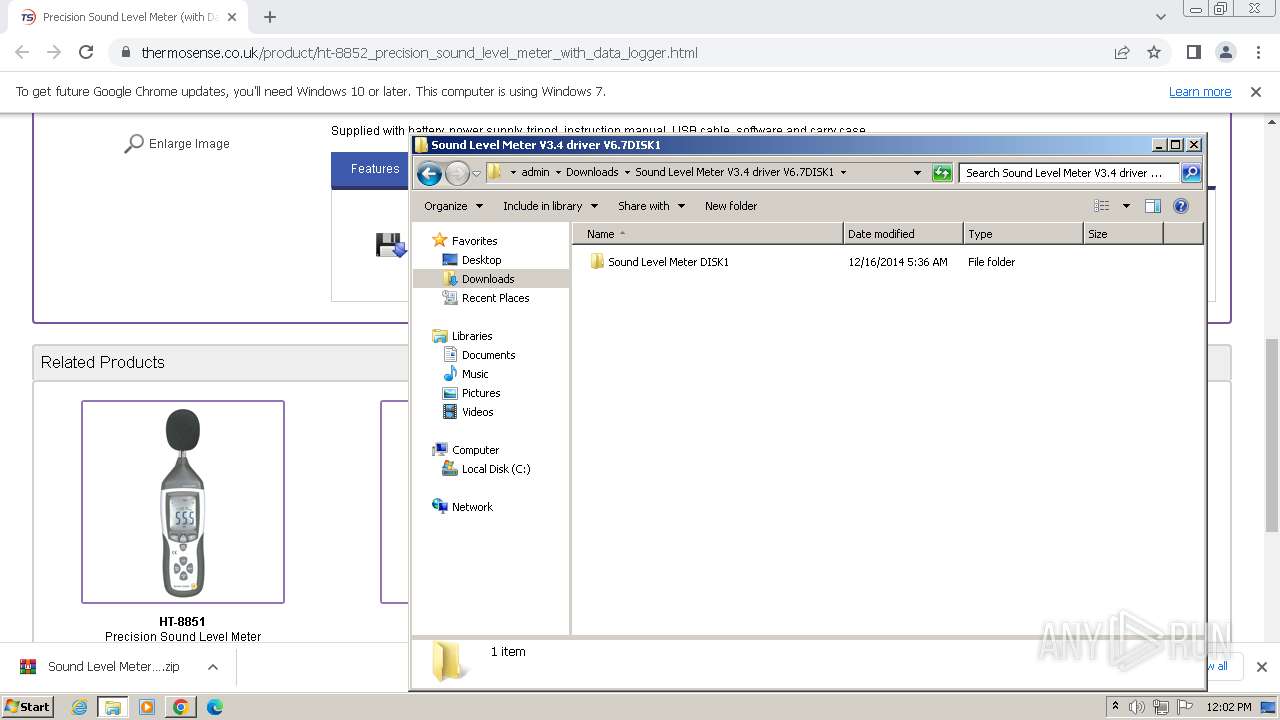Image resolution: width=1280 pixels, height=720 pixels.
Task: Open the HT-8851 product thumbnail
Action: [183, 502]
